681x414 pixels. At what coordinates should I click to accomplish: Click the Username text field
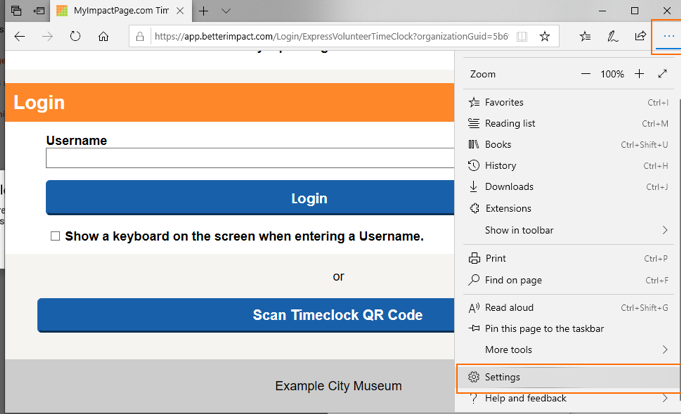(x=250, y=158)
